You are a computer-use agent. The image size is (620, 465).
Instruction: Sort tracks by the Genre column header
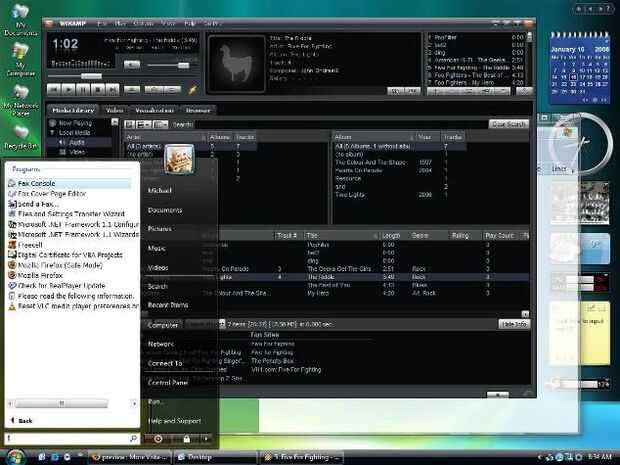pyautogui.click(x=429, y=236)
